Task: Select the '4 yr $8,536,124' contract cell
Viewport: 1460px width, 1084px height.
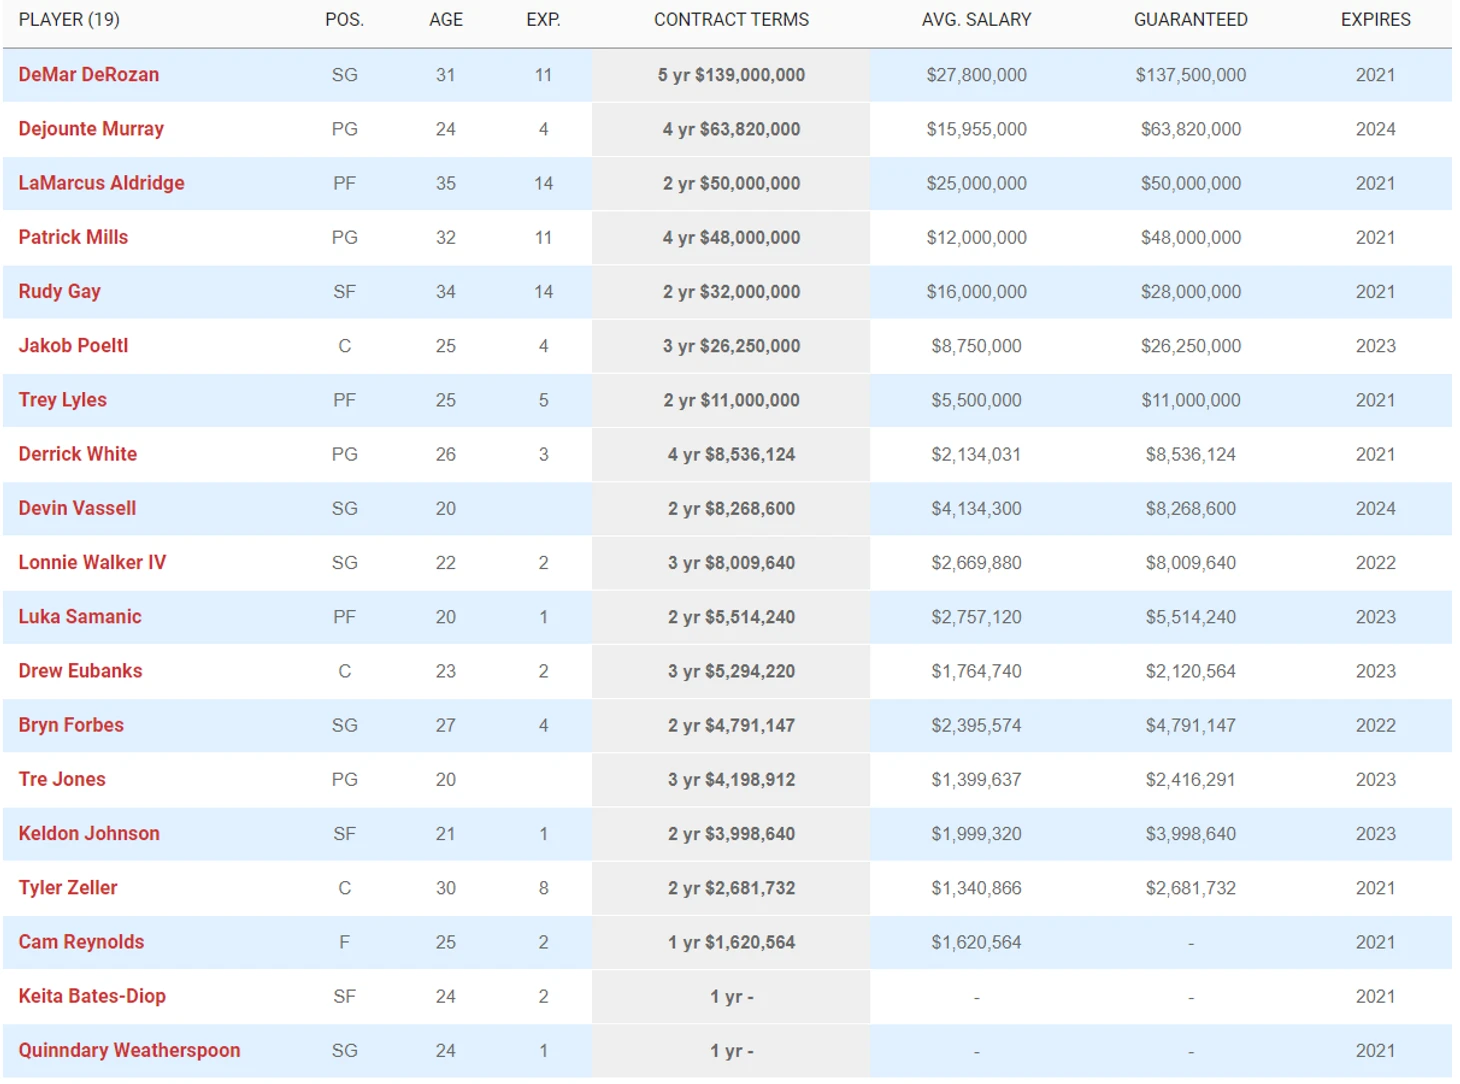Action: pos(731,454)
